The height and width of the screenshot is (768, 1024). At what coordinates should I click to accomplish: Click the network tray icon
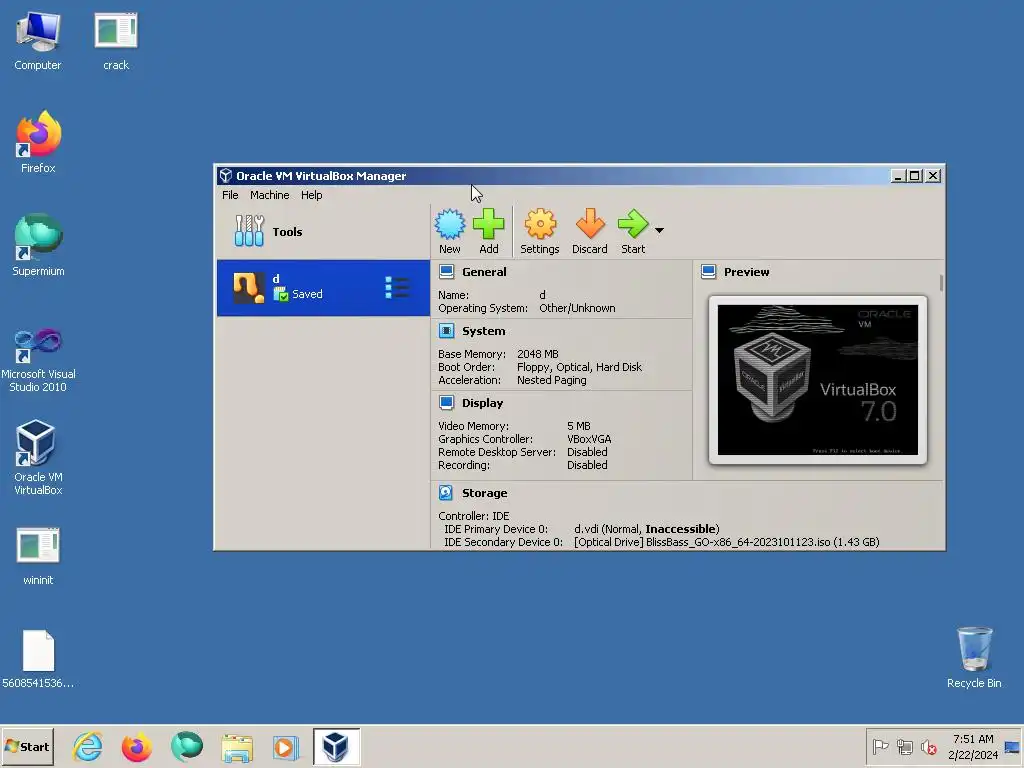pos(904,746)
